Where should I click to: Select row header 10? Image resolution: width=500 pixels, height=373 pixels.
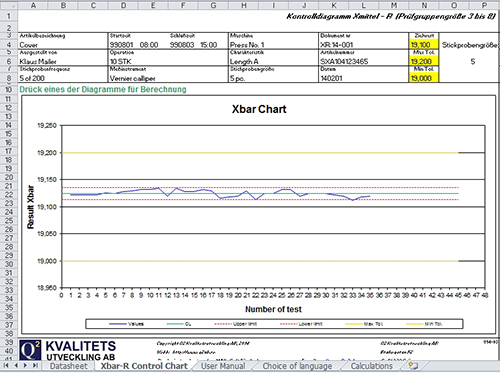8,90
